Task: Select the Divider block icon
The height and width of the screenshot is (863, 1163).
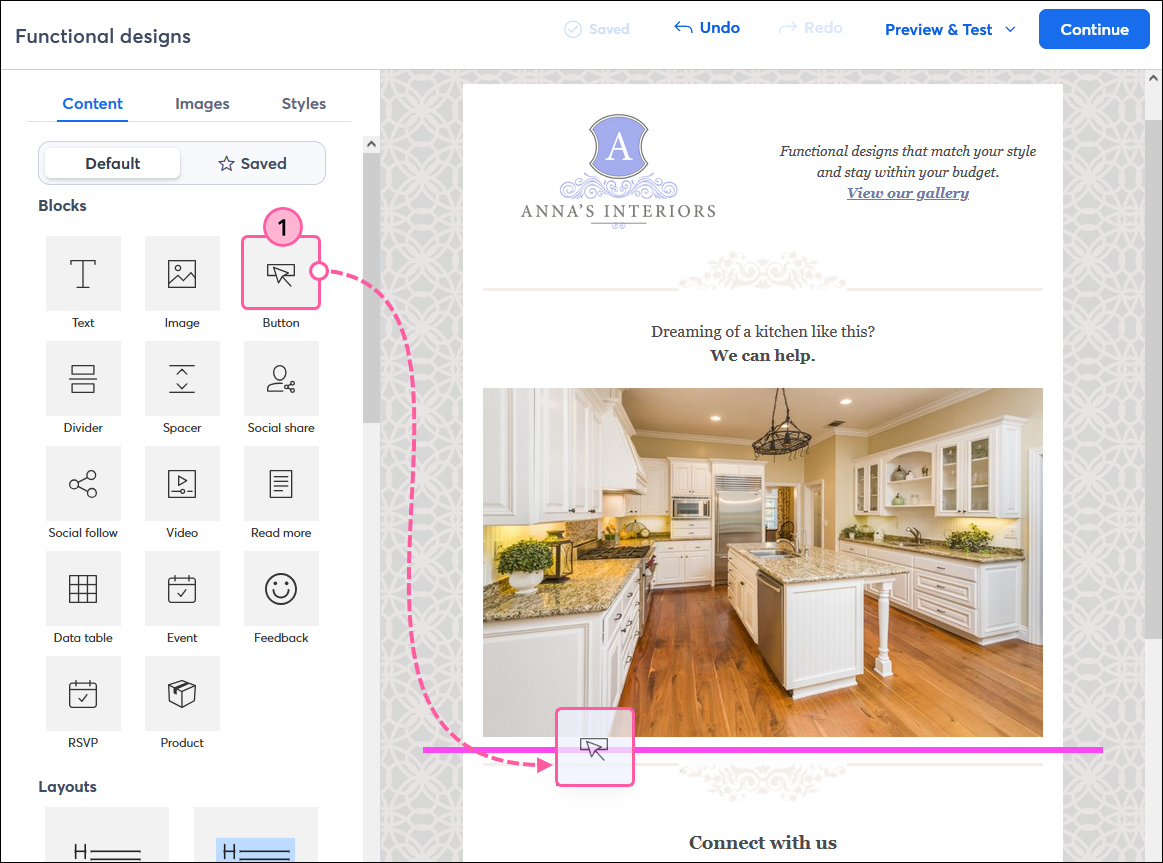Action: [x=83, y=378]
